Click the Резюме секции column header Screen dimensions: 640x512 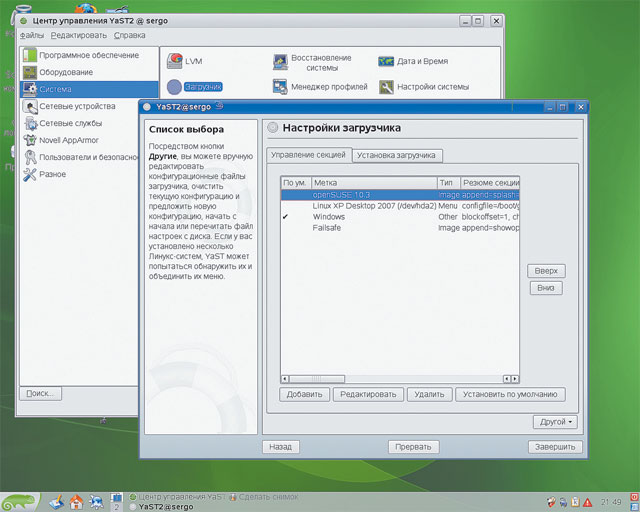coord(490,183)
